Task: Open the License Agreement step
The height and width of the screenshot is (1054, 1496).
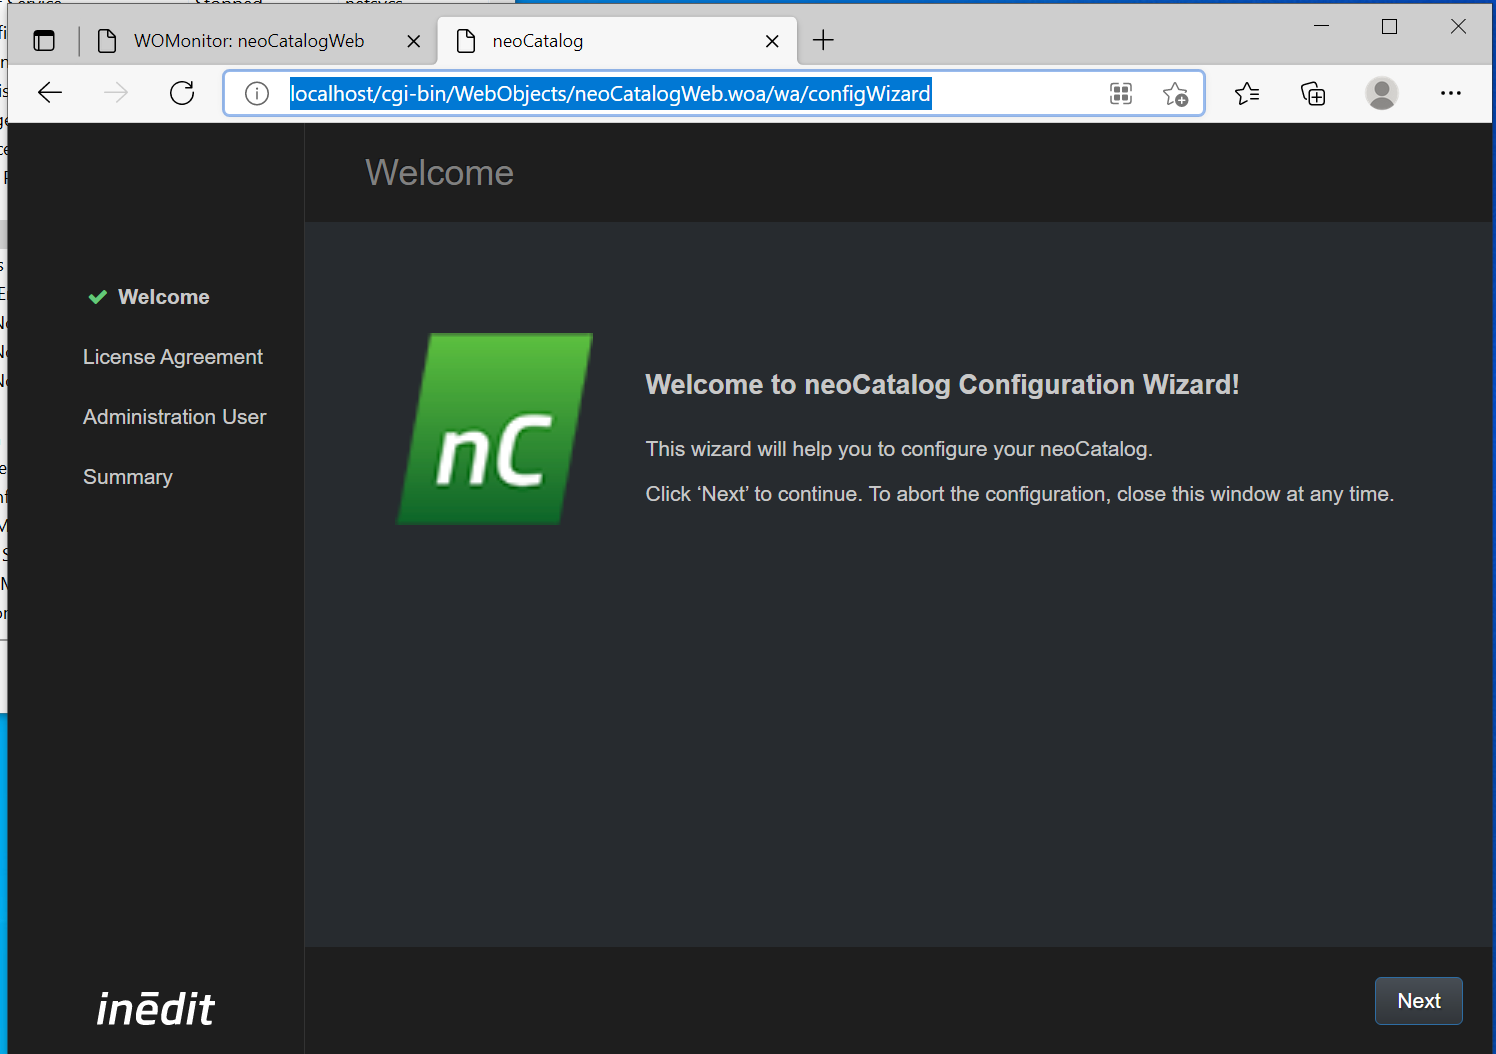Action: (x=173, y=357)
